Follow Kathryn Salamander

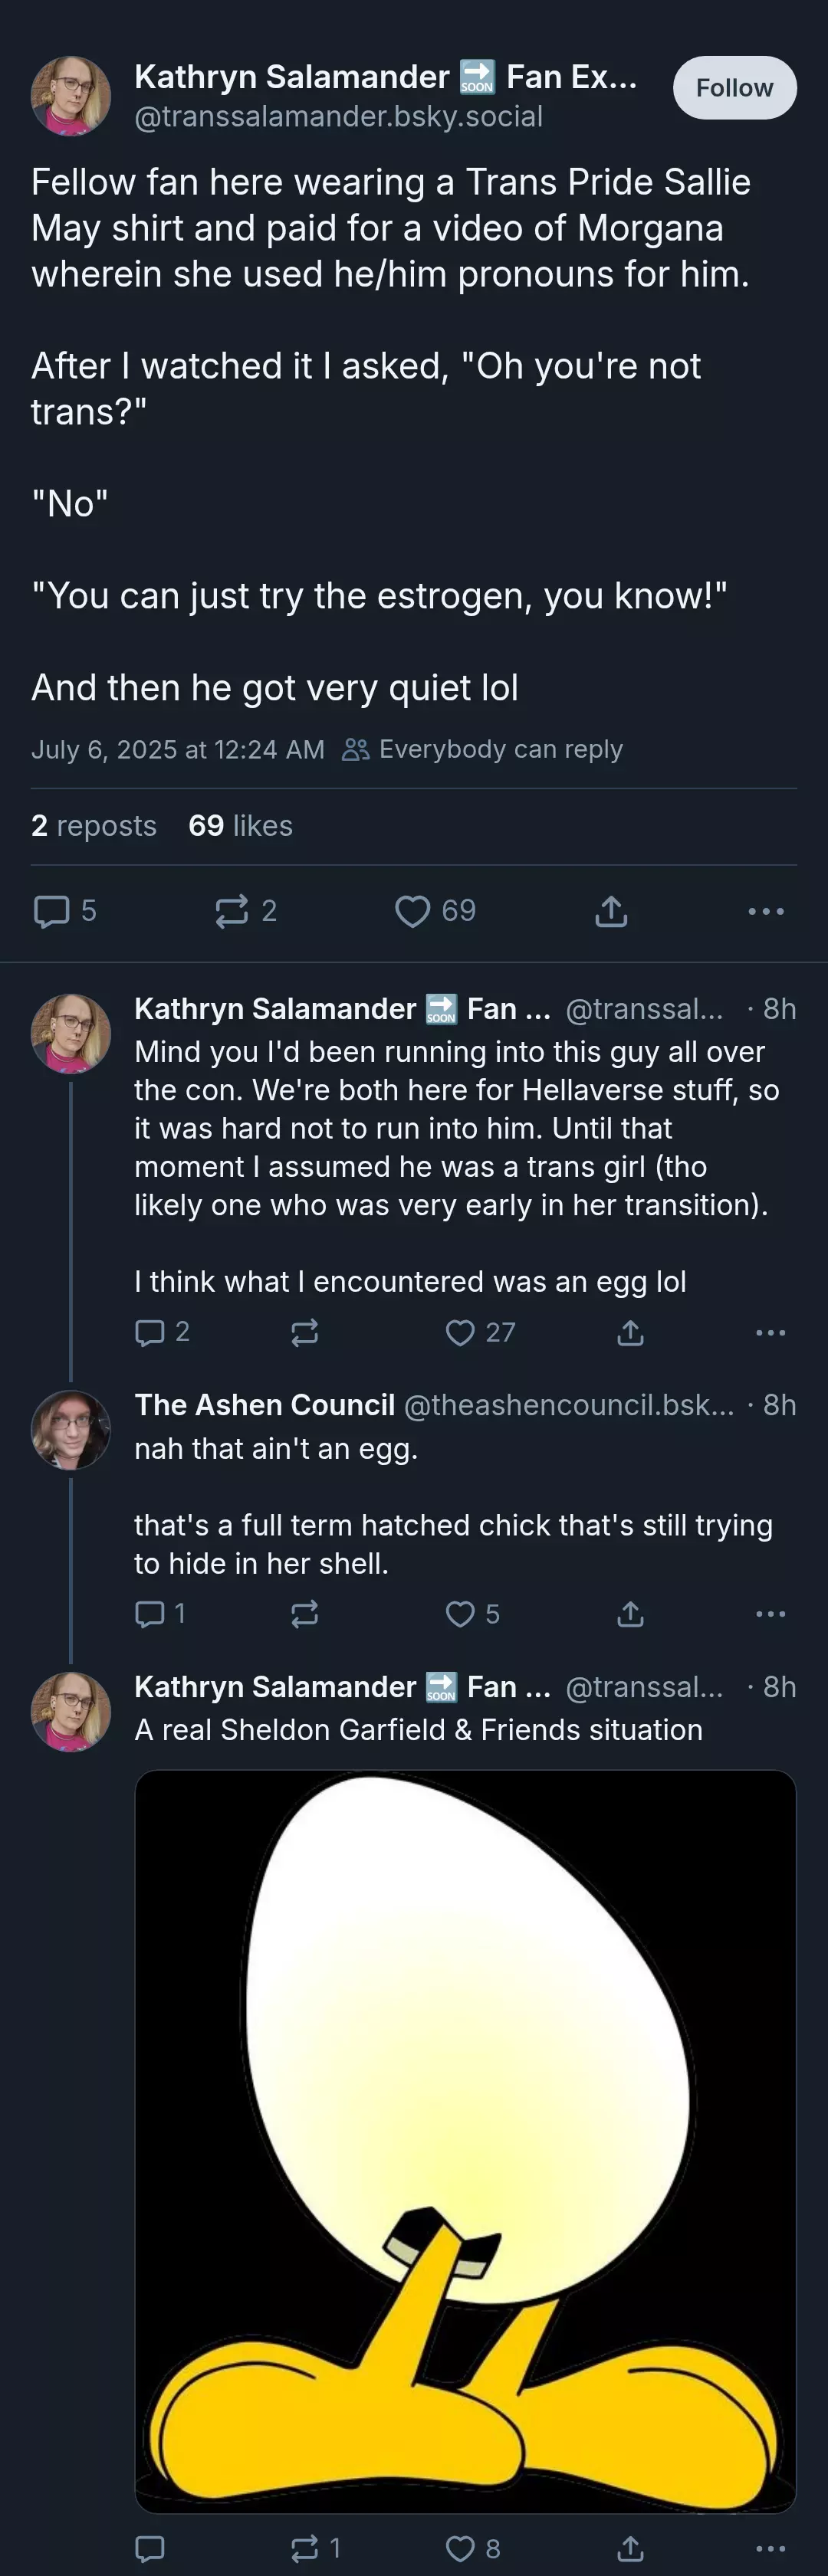(x=735, y=88)
